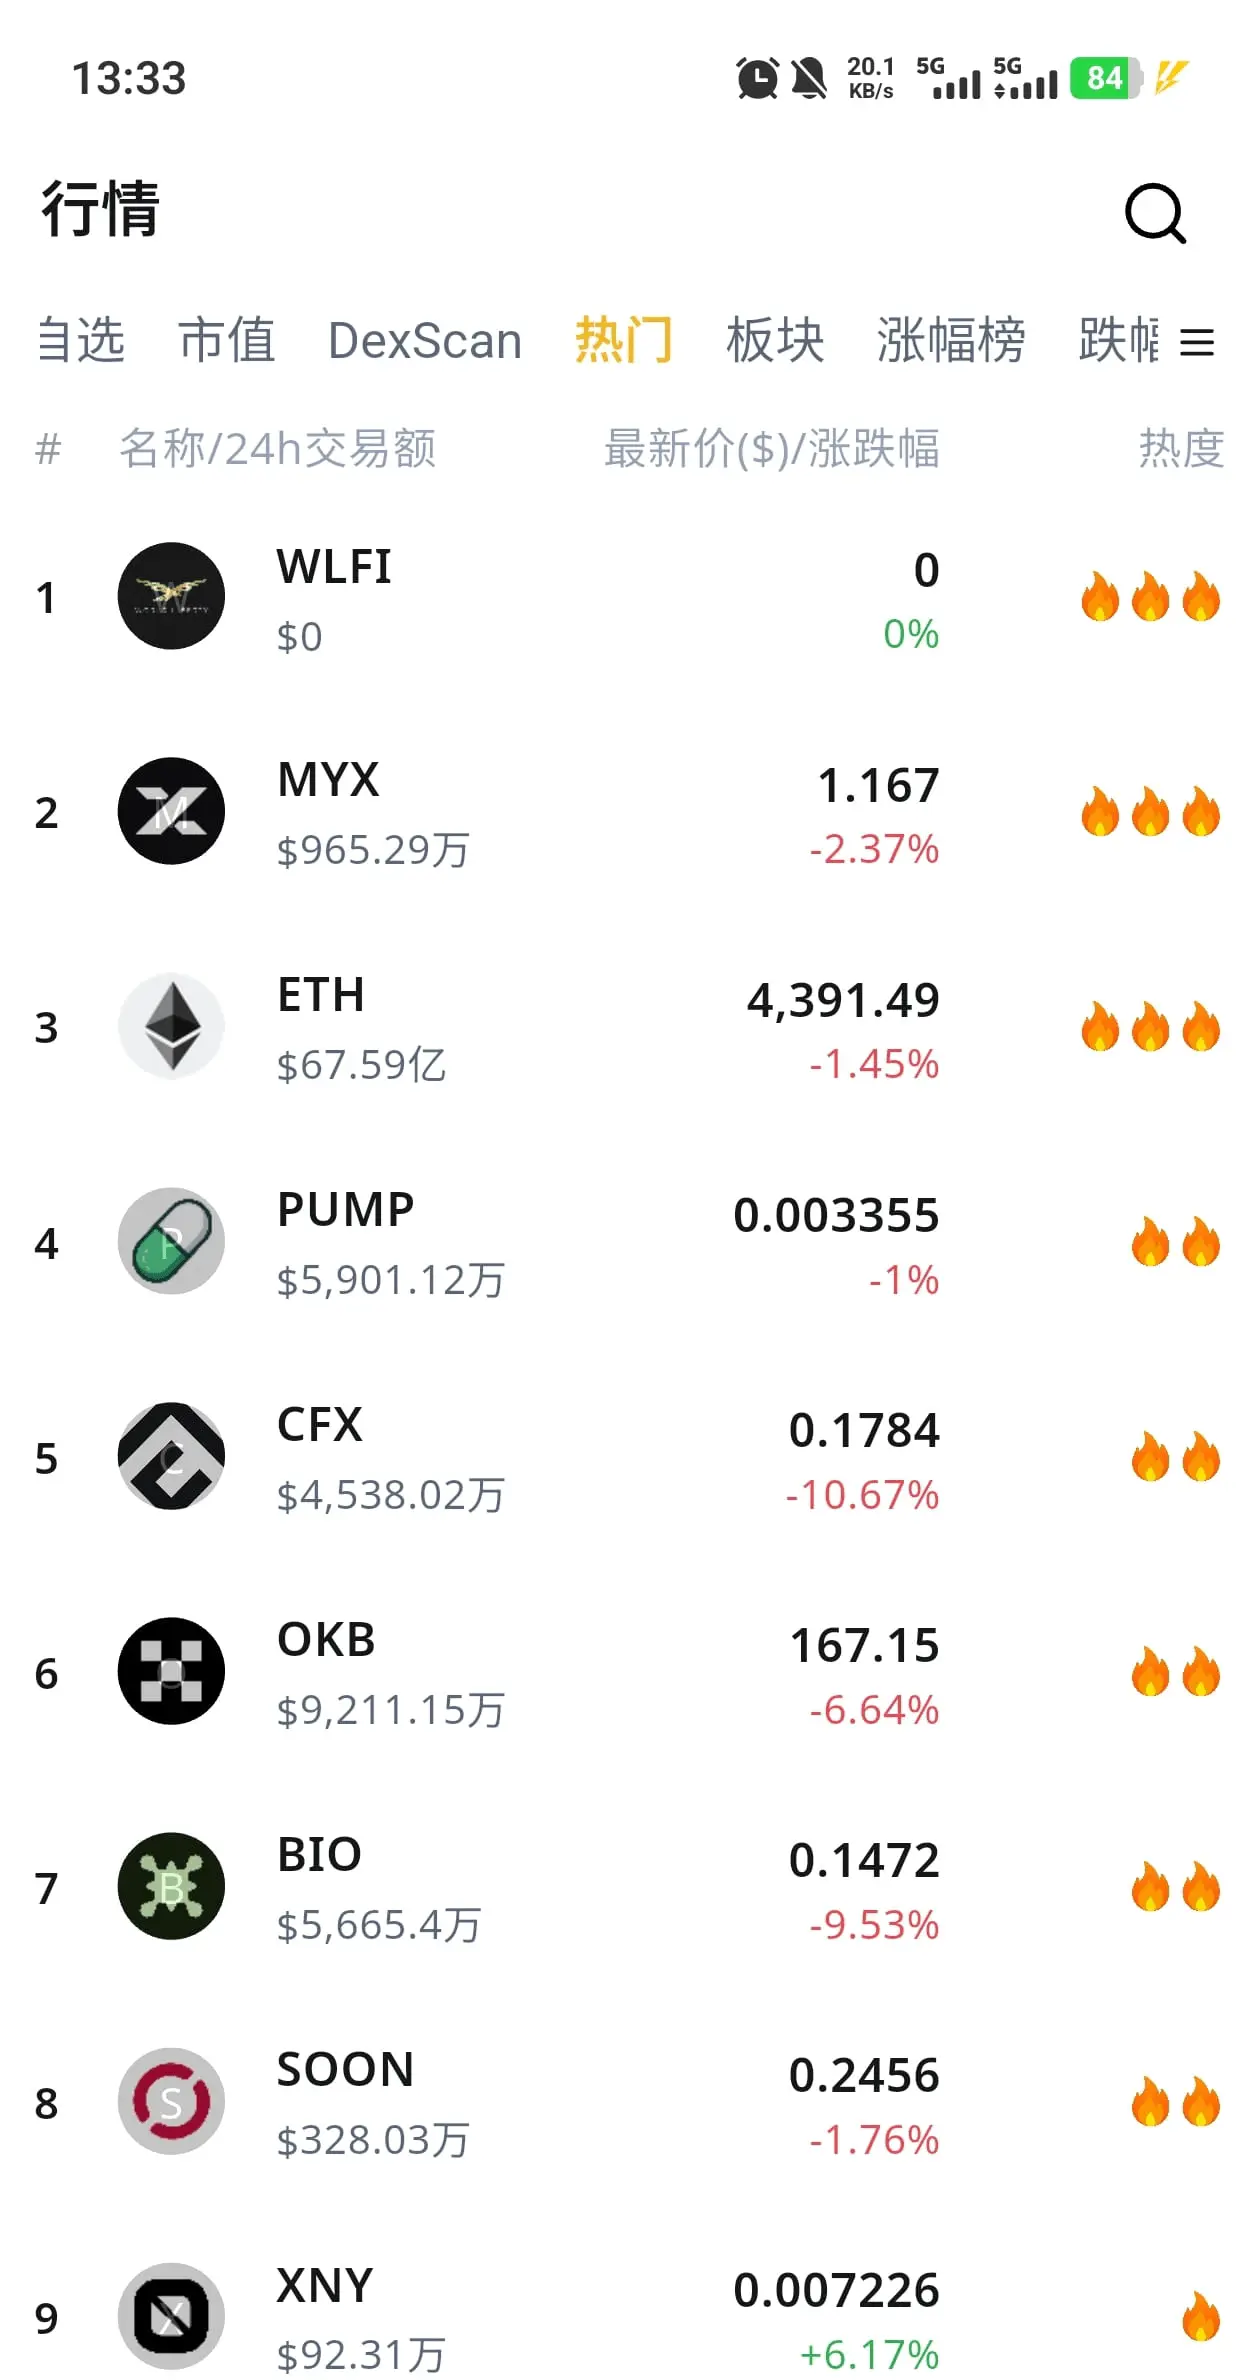The height and width of the screenshot is (2380, 1260).
Task: Open the tab list hamburger menu
Action: [1197, 343]
